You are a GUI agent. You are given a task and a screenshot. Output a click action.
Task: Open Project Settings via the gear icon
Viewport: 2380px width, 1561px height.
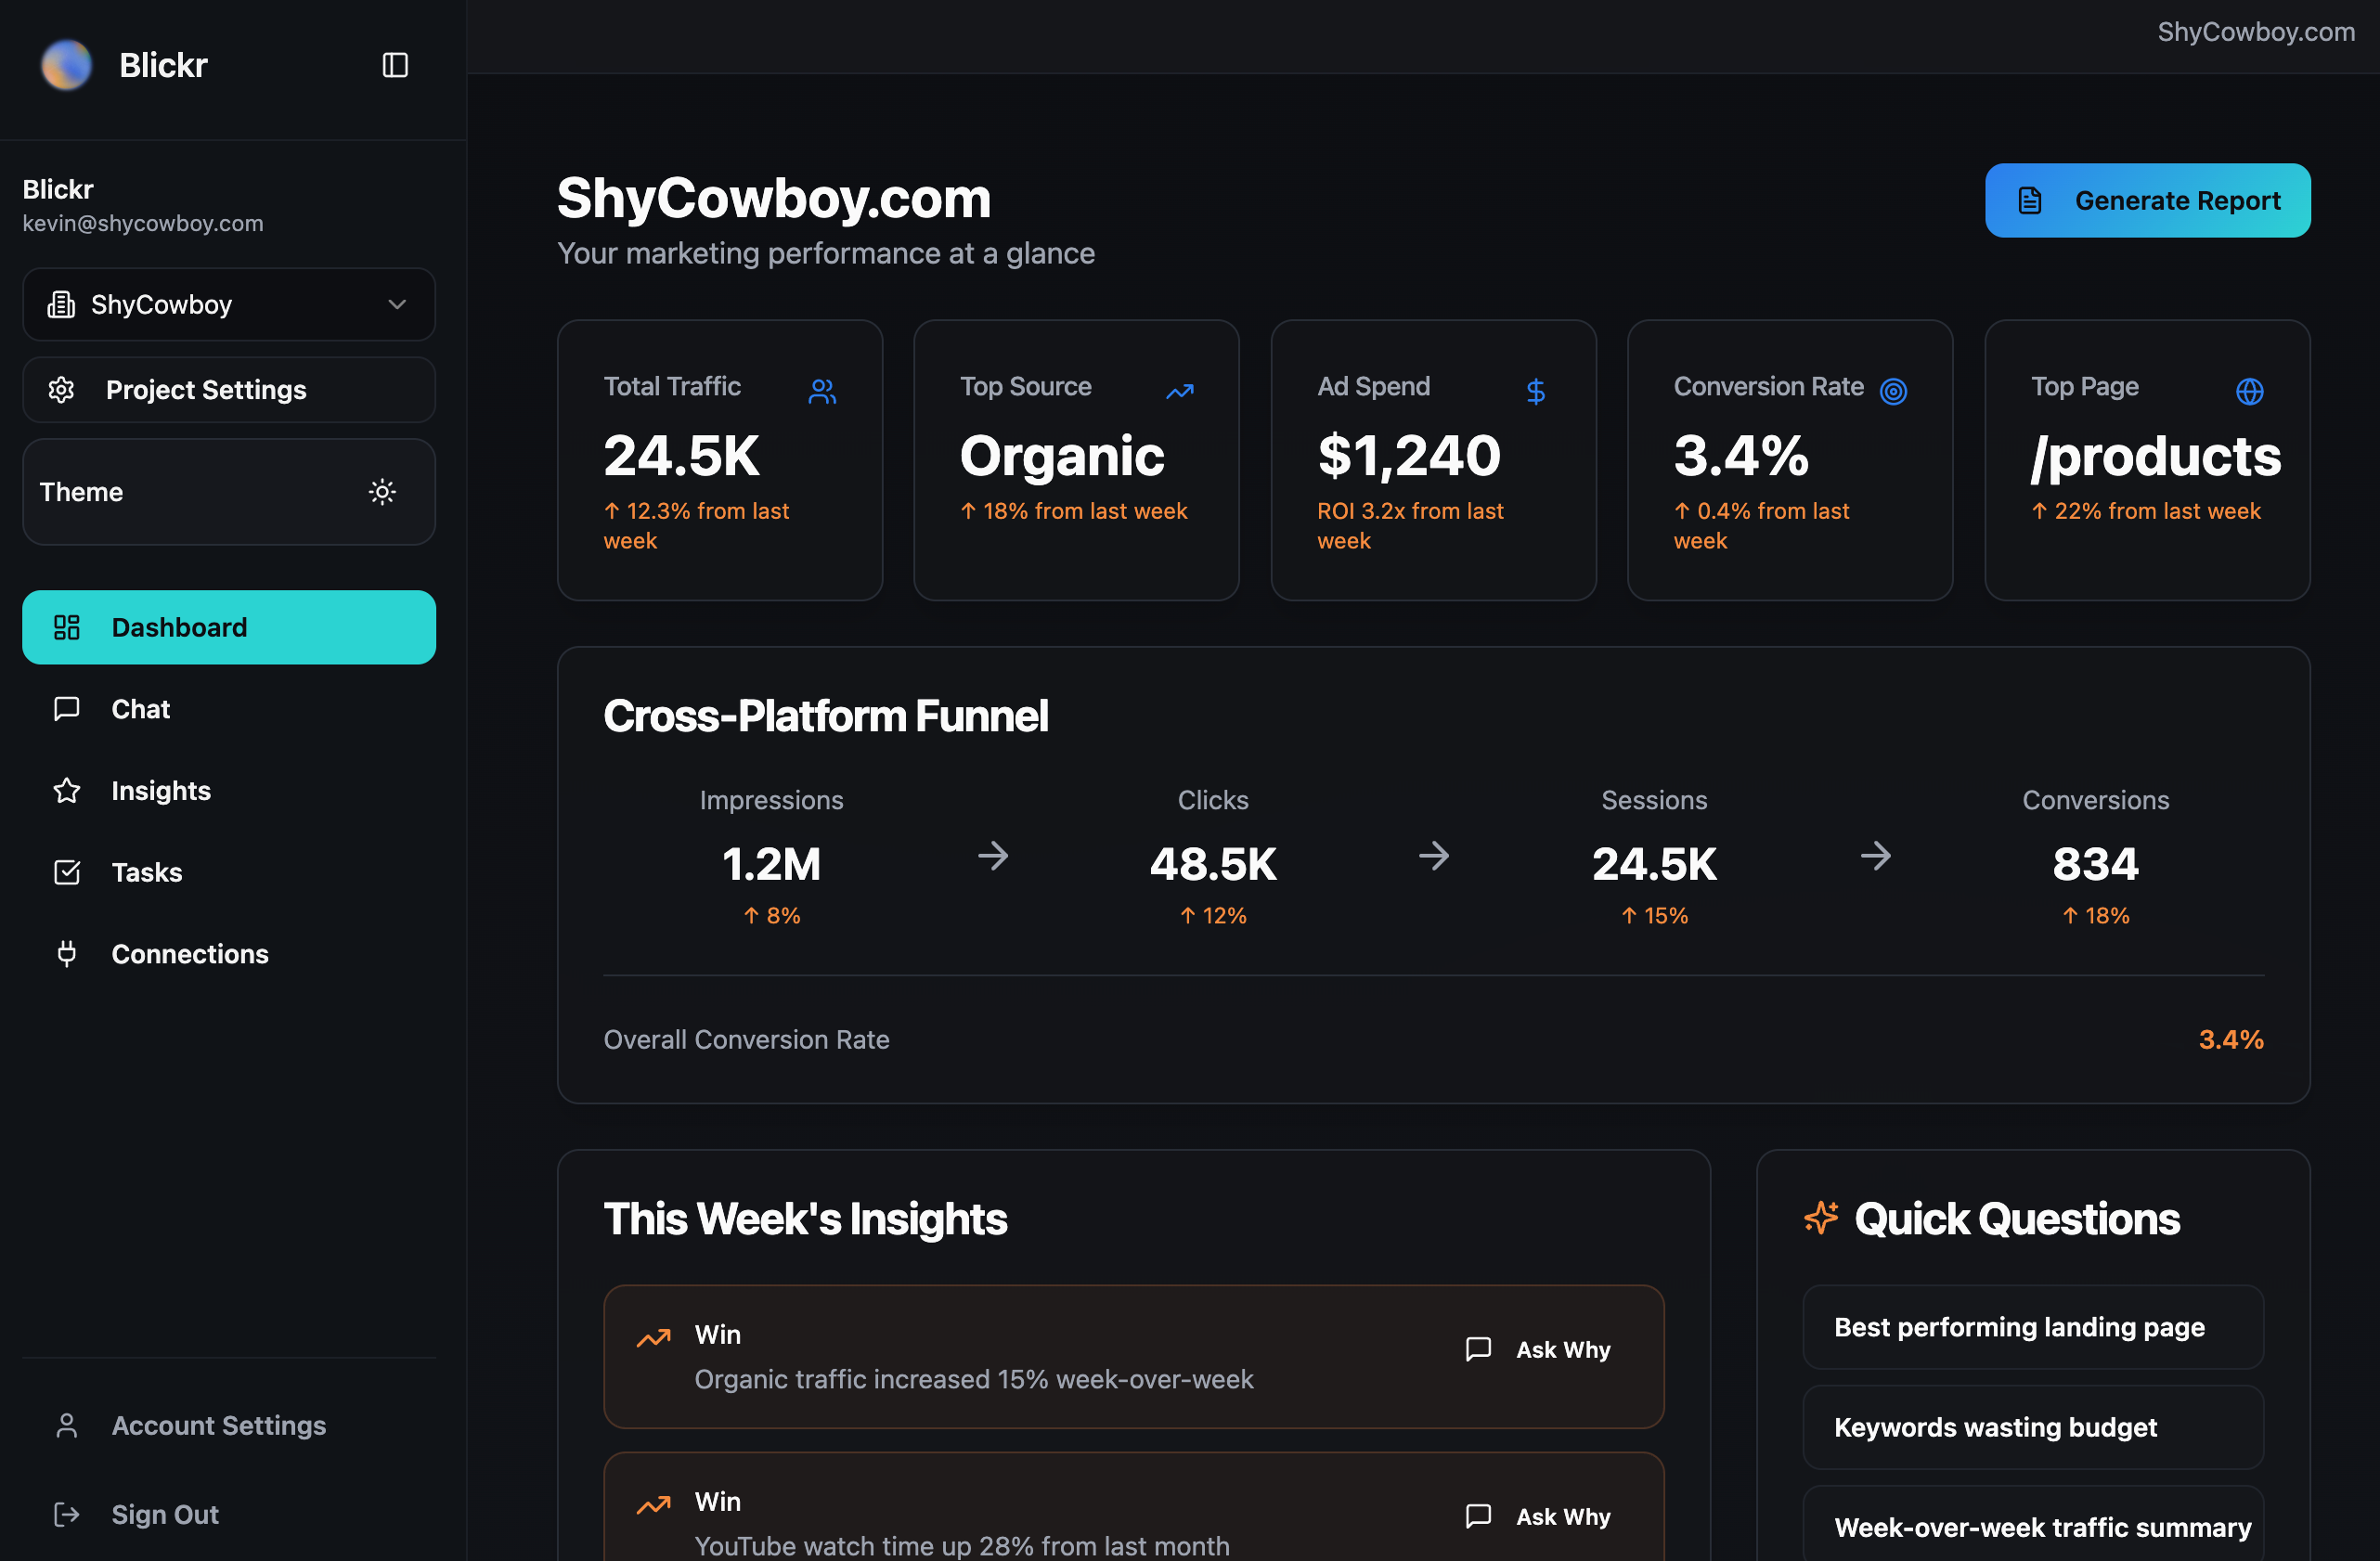click(61, 390)
